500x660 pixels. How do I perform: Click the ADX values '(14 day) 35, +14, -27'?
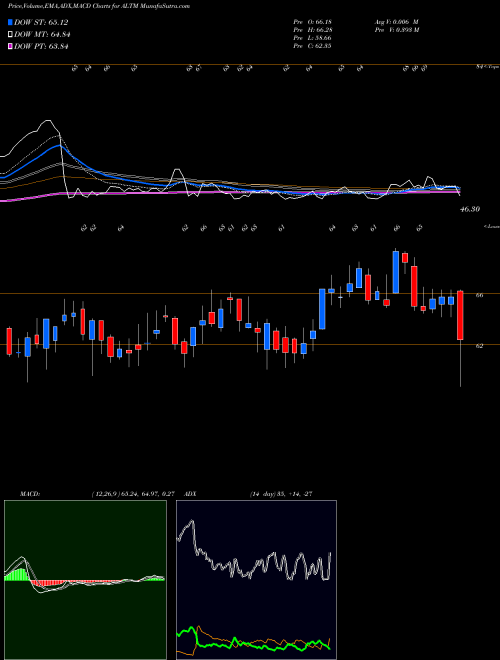(x=280, y=494)
